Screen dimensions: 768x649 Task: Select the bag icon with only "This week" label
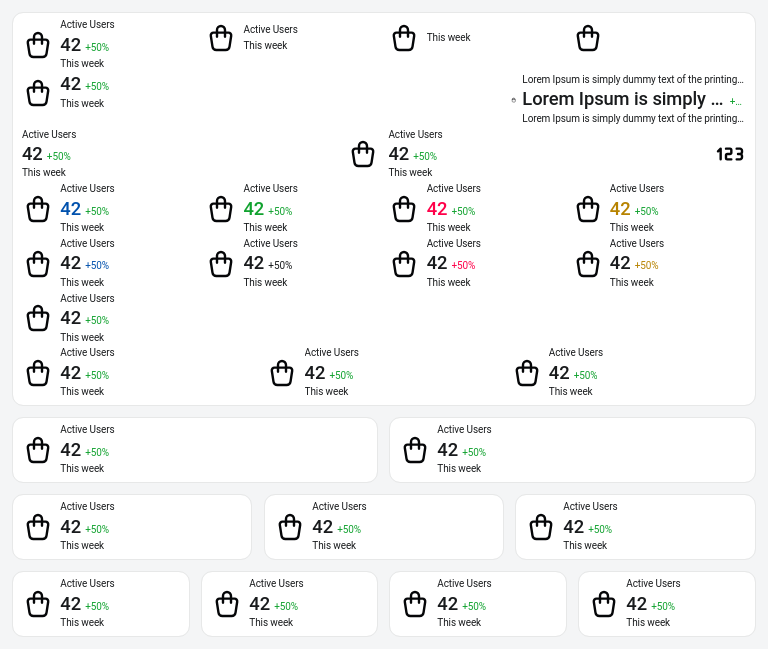tap(404, 38)
